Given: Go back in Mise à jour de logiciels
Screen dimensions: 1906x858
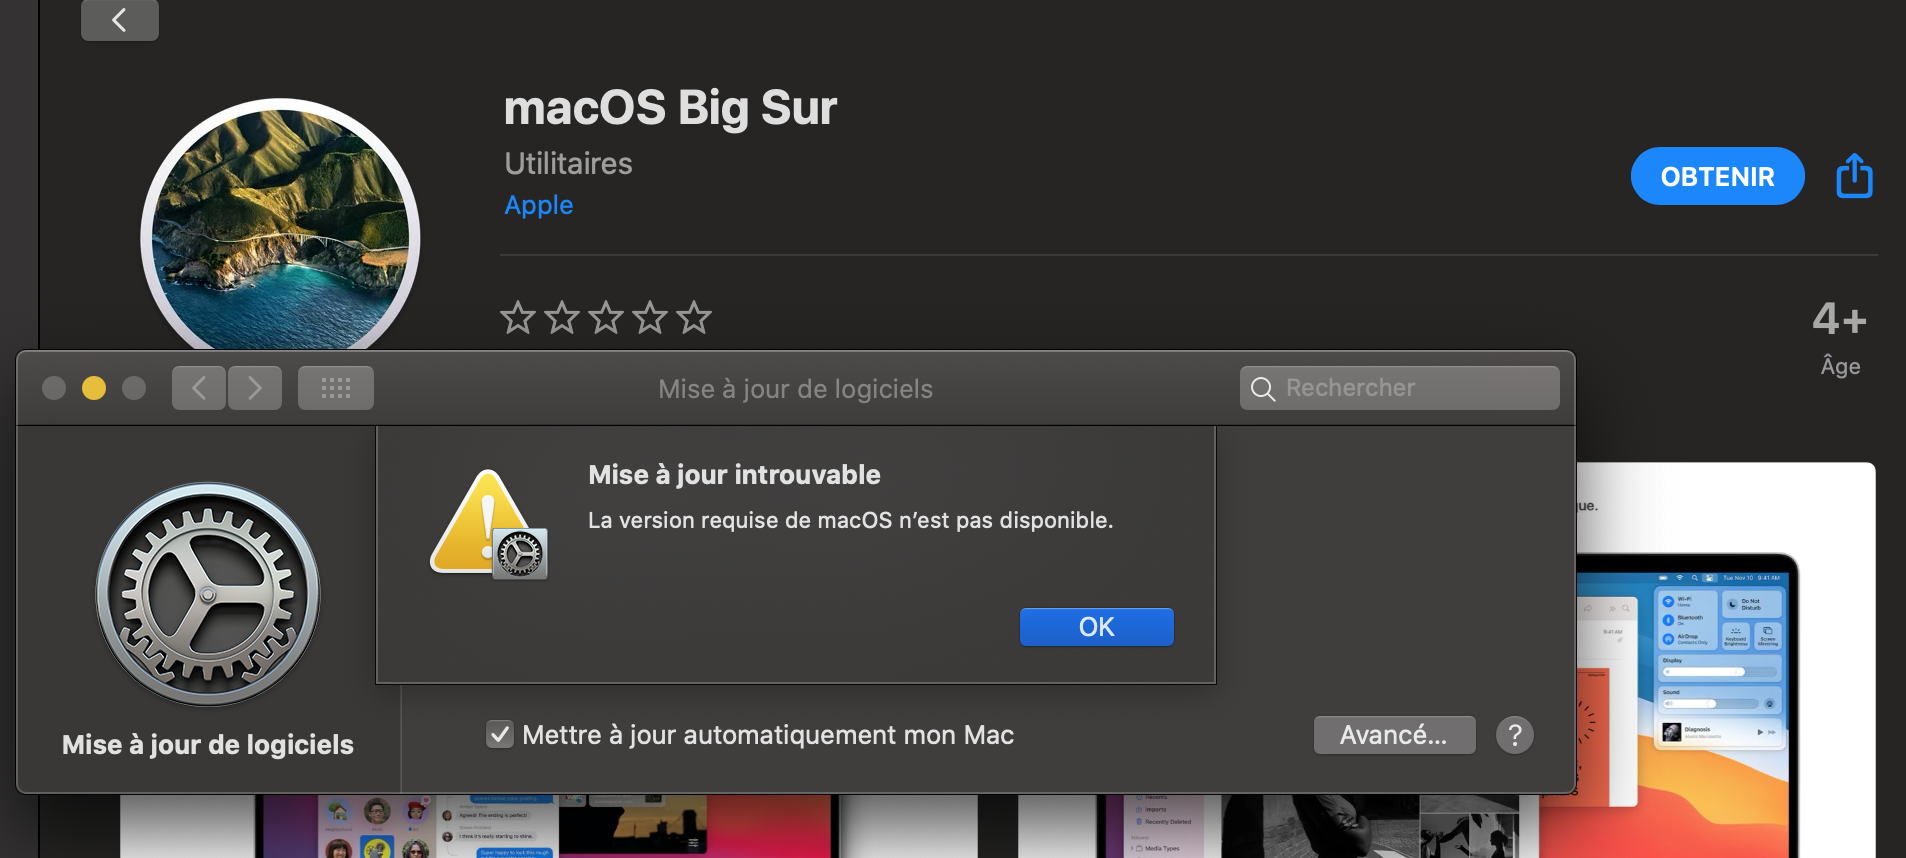Looking at the screenshot, I should pyautogui.click(x=199, y=388).
